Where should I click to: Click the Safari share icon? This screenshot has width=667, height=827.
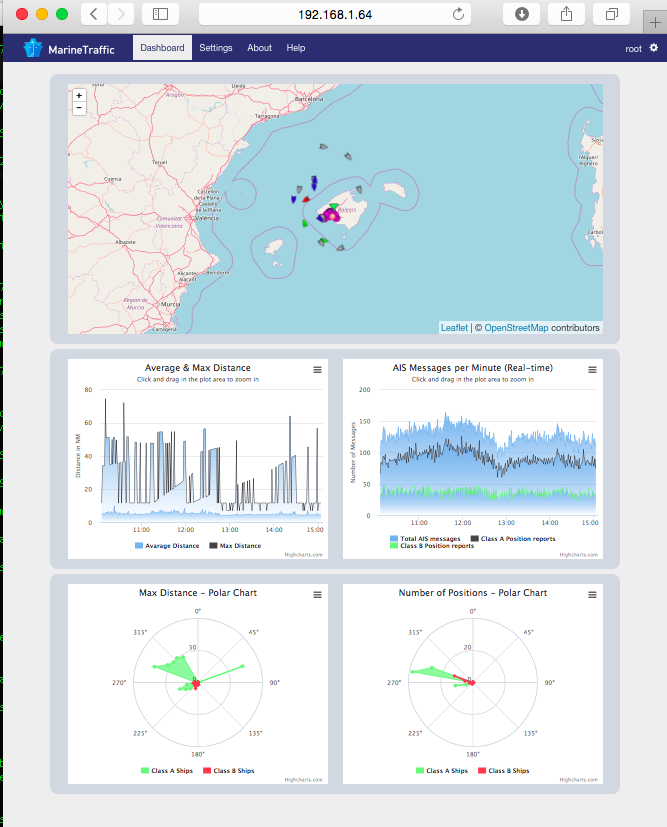(x=566, y=14)
